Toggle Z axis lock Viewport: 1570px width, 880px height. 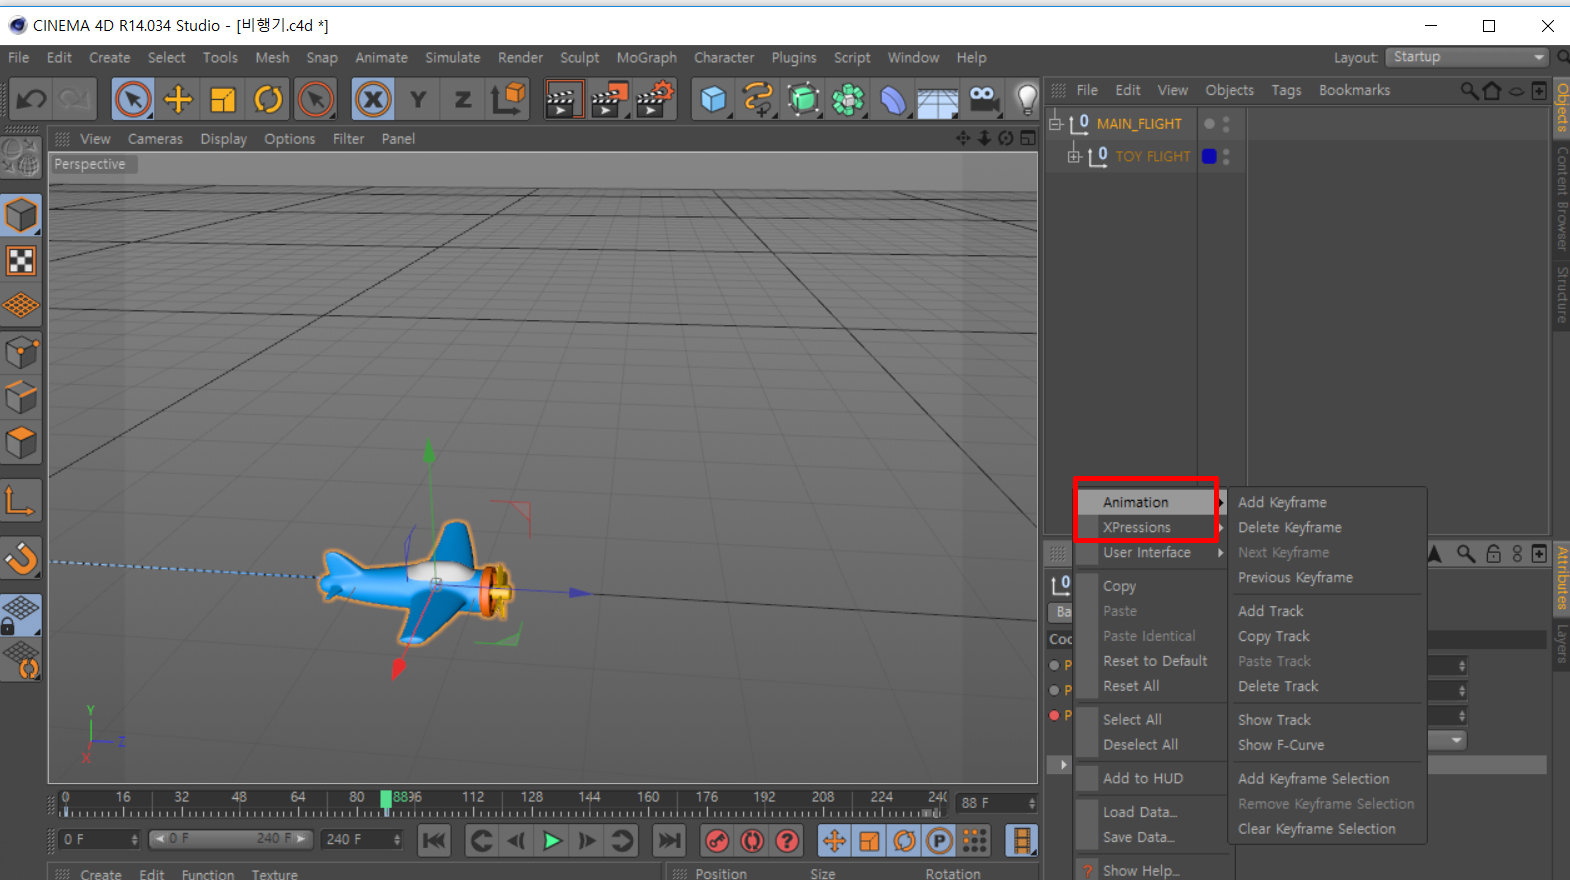462,99
